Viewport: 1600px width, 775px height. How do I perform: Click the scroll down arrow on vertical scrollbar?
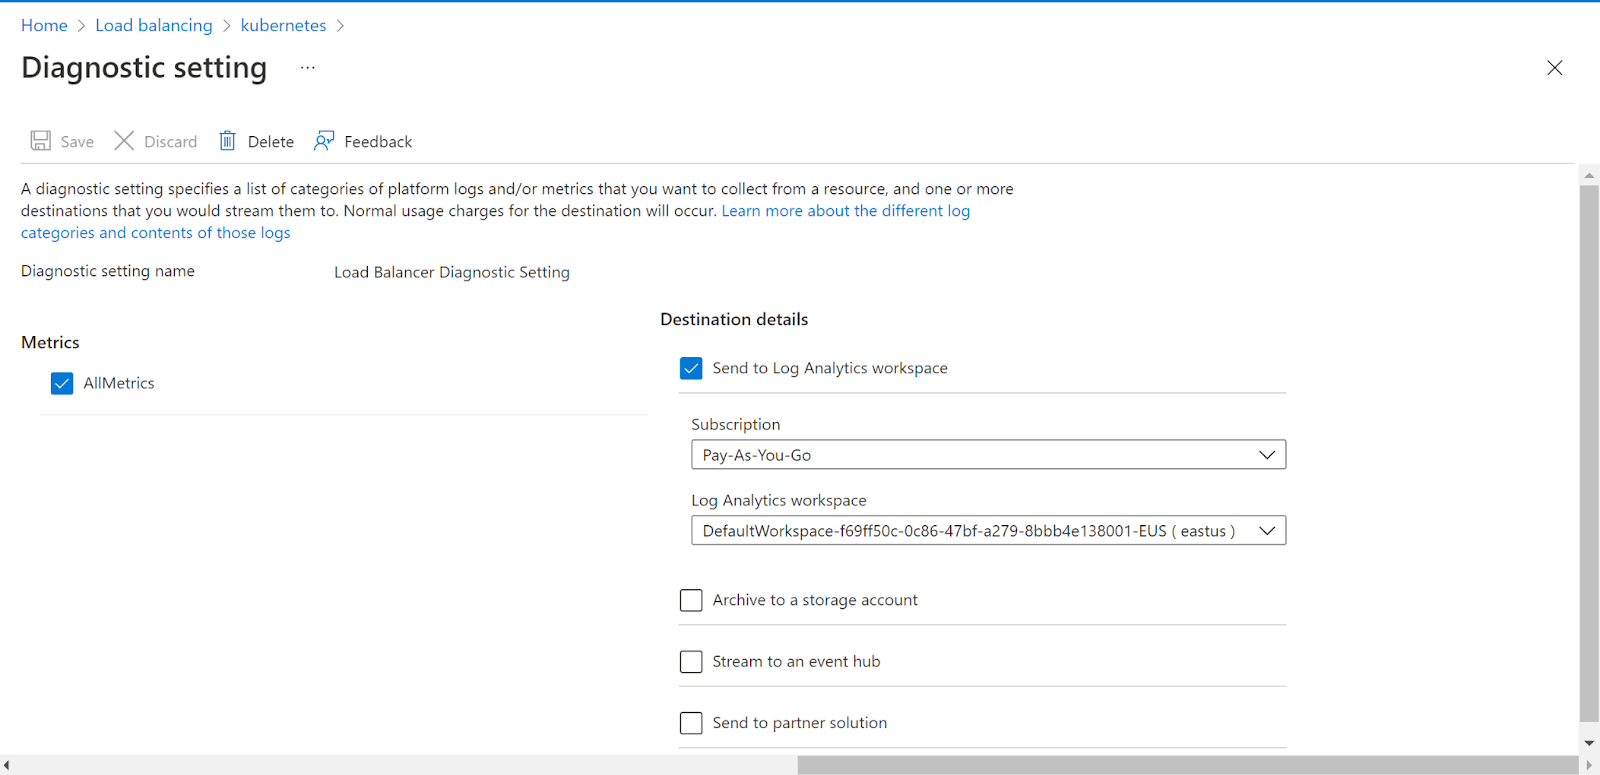click(x=1589, y=743)
